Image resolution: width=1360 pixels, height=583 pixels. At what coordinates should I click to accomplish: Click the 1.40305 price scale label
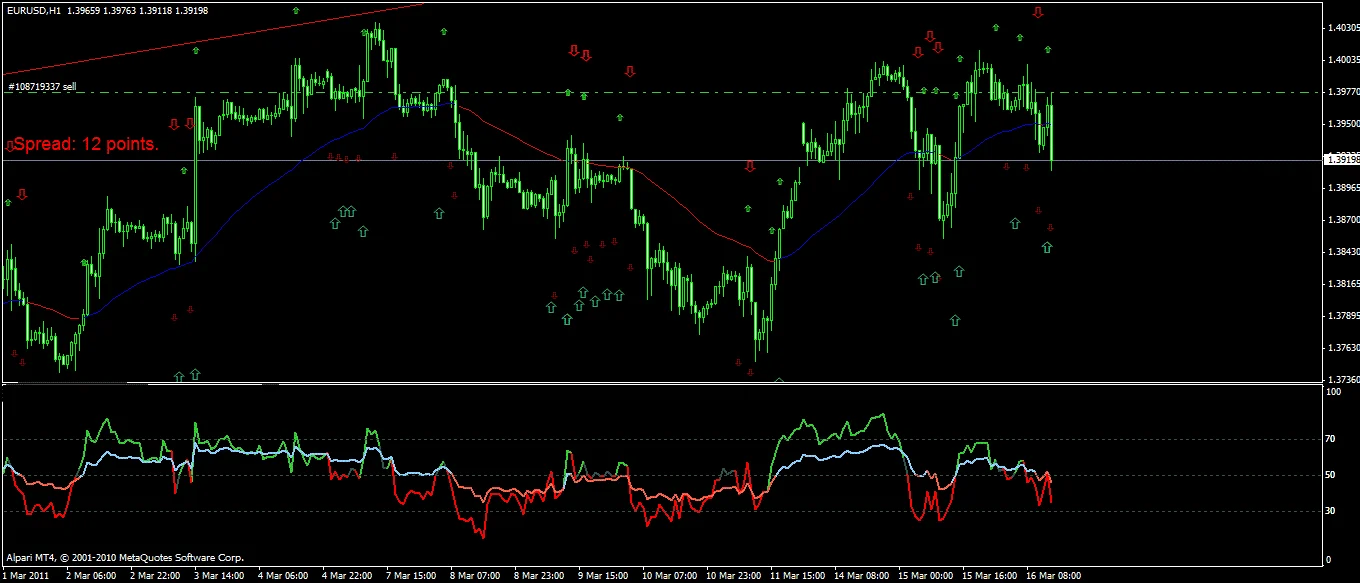coord(1343,28)
